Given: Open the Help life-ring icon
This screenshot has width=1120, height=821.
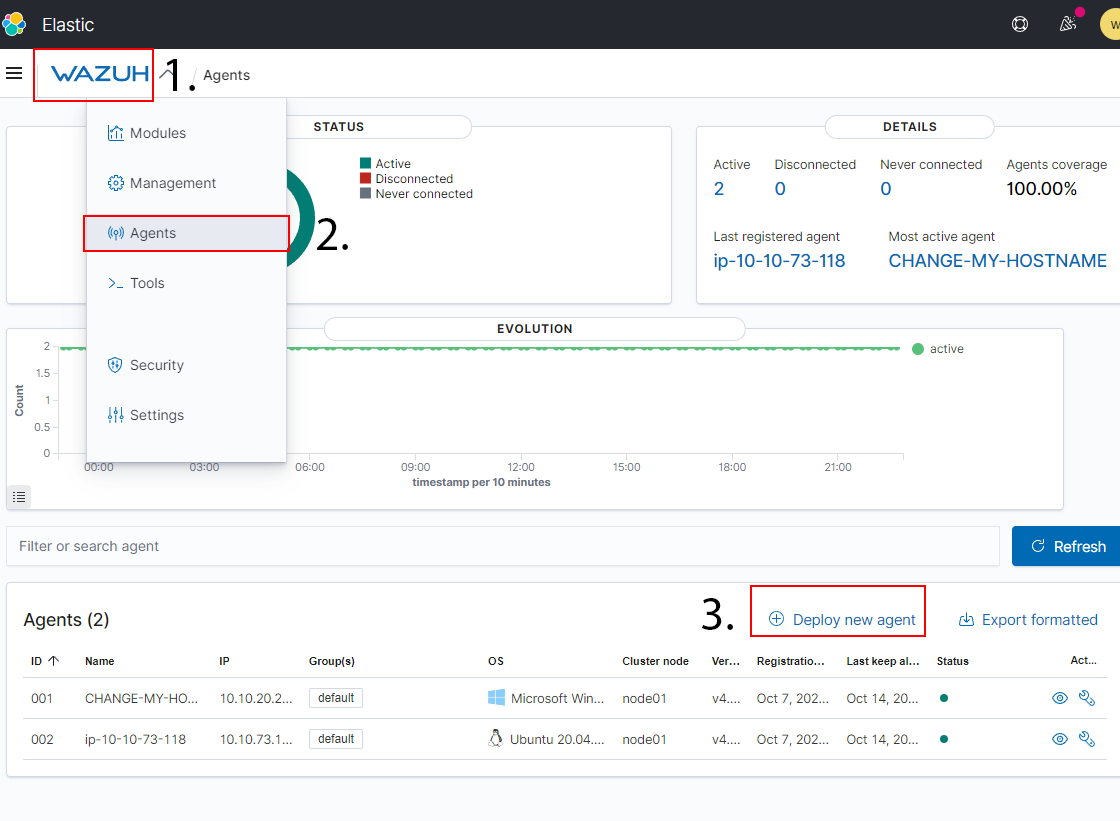Looking at the screenshot, I should click(1020, 23).
